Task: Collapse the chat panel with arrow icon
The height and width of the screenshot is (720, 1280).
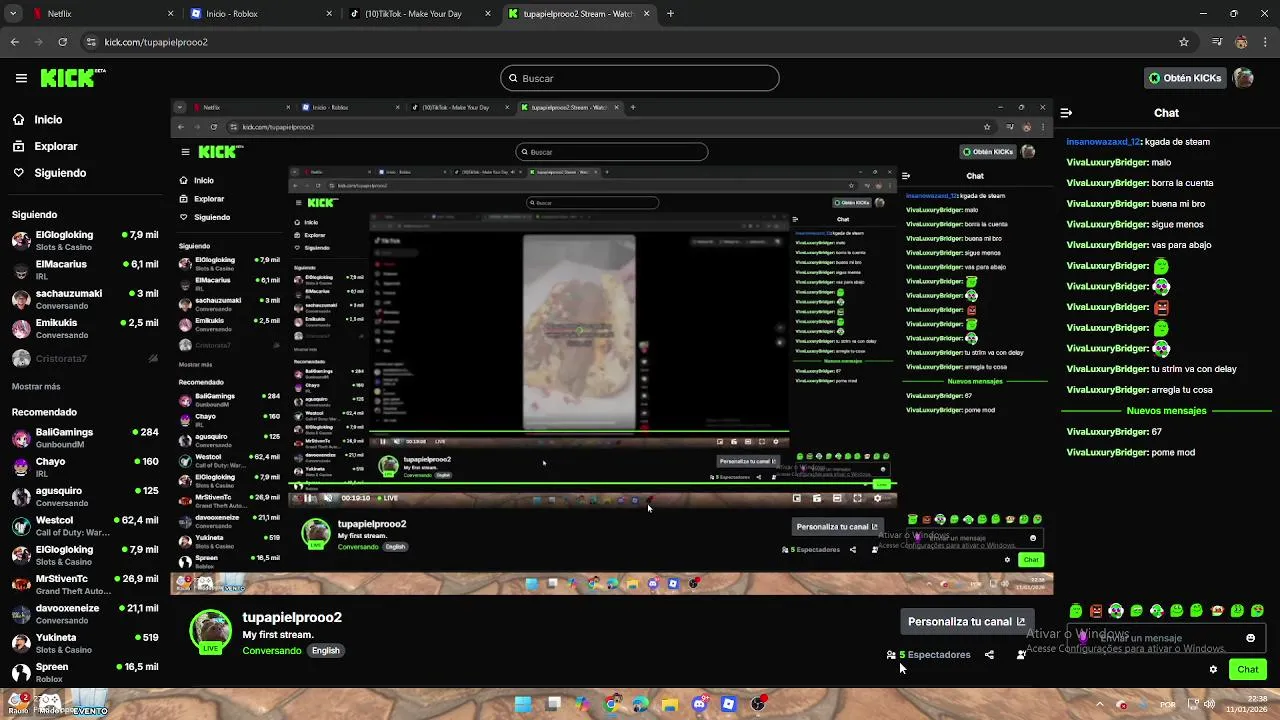Action: tap(1066, 113)
